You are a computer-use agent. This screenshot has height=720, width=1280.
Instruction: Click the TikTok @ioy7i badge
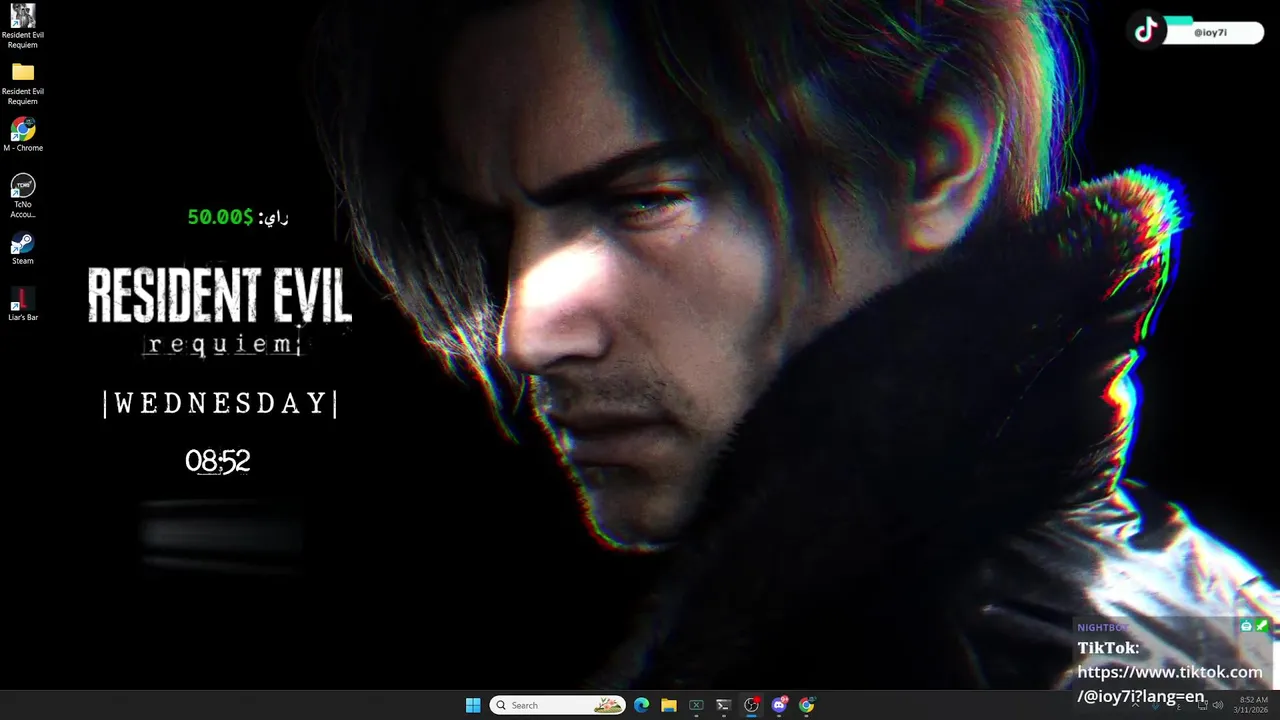pos(1195,30)
